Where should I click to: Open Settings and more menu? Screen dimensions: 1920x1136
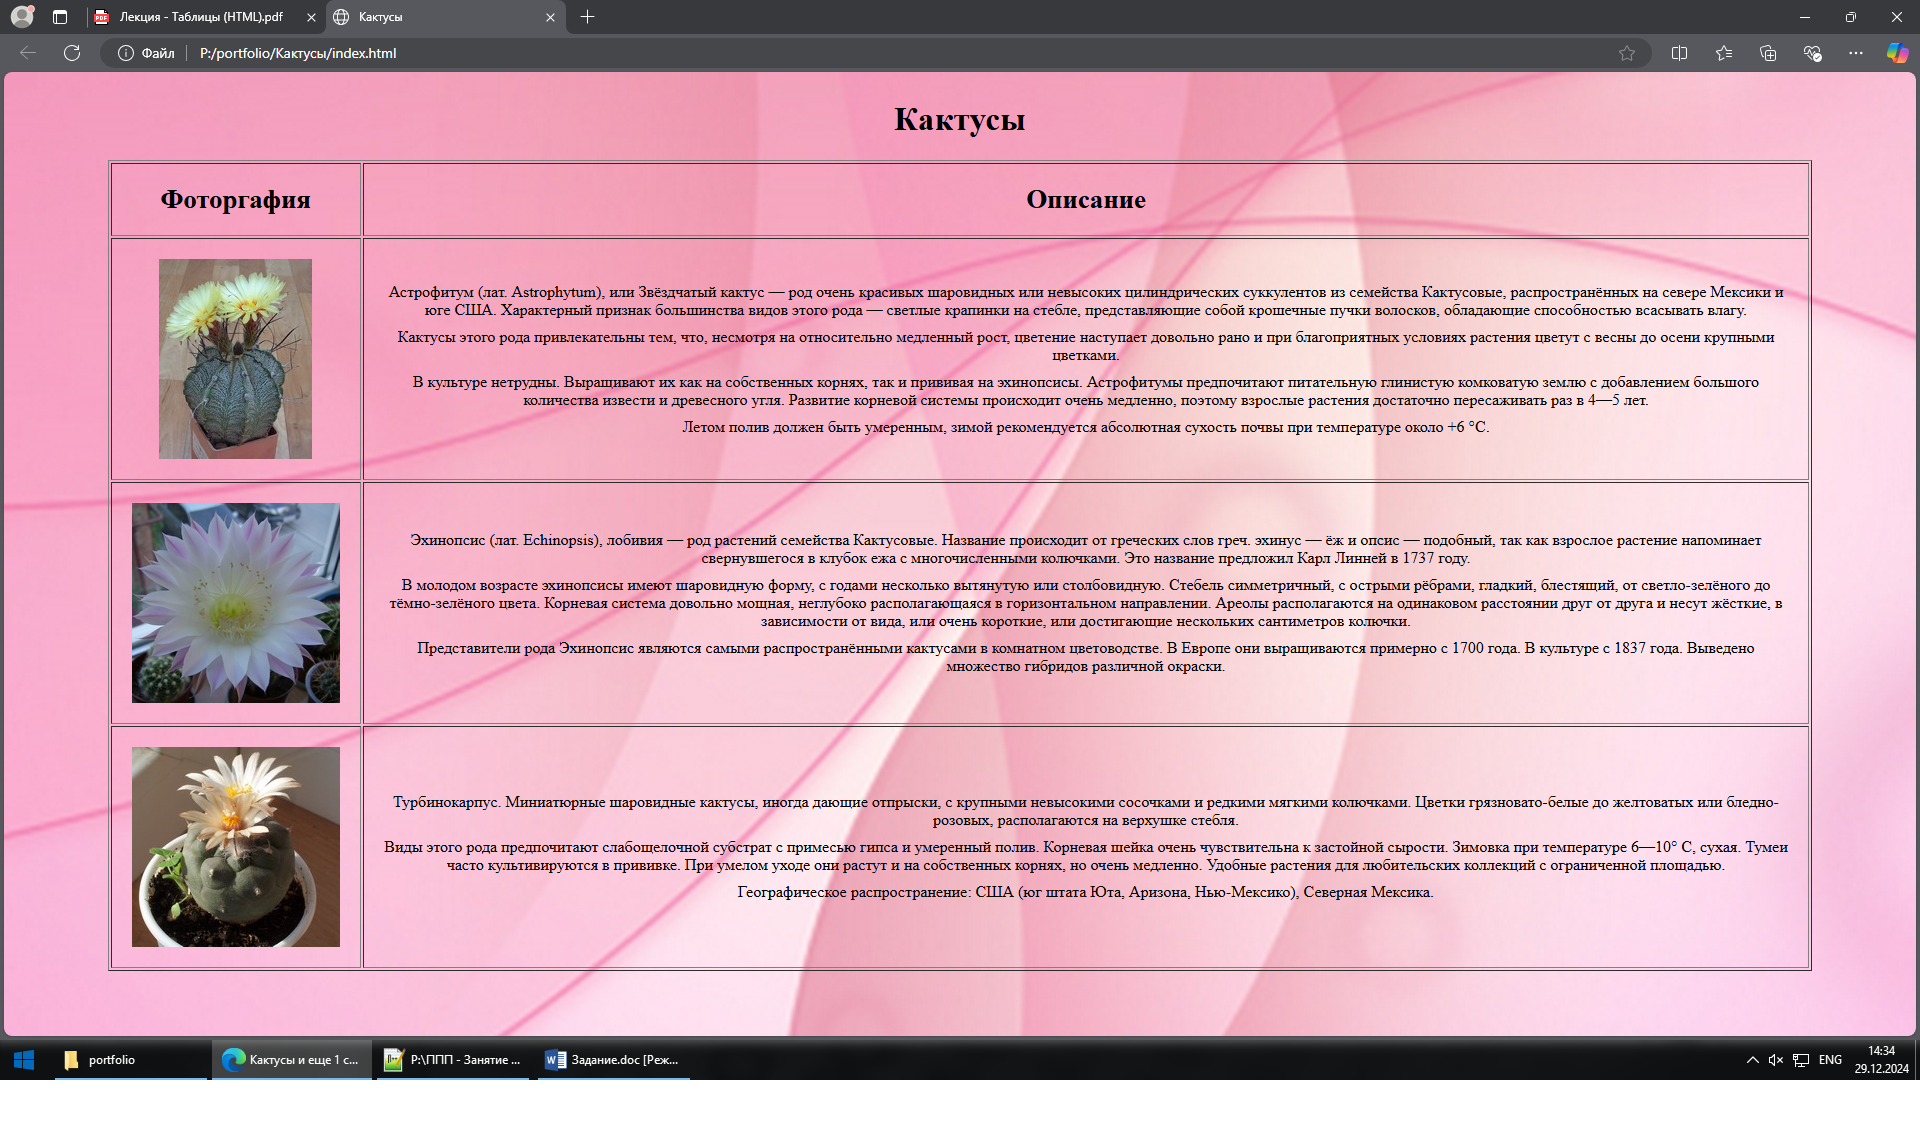(1856, 53)
